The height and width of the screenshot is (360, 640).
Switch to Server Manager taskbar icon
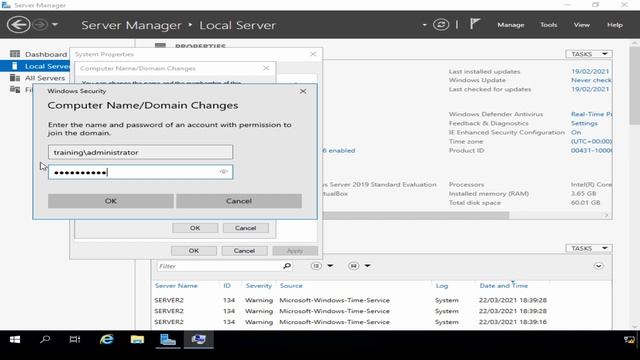168,340
